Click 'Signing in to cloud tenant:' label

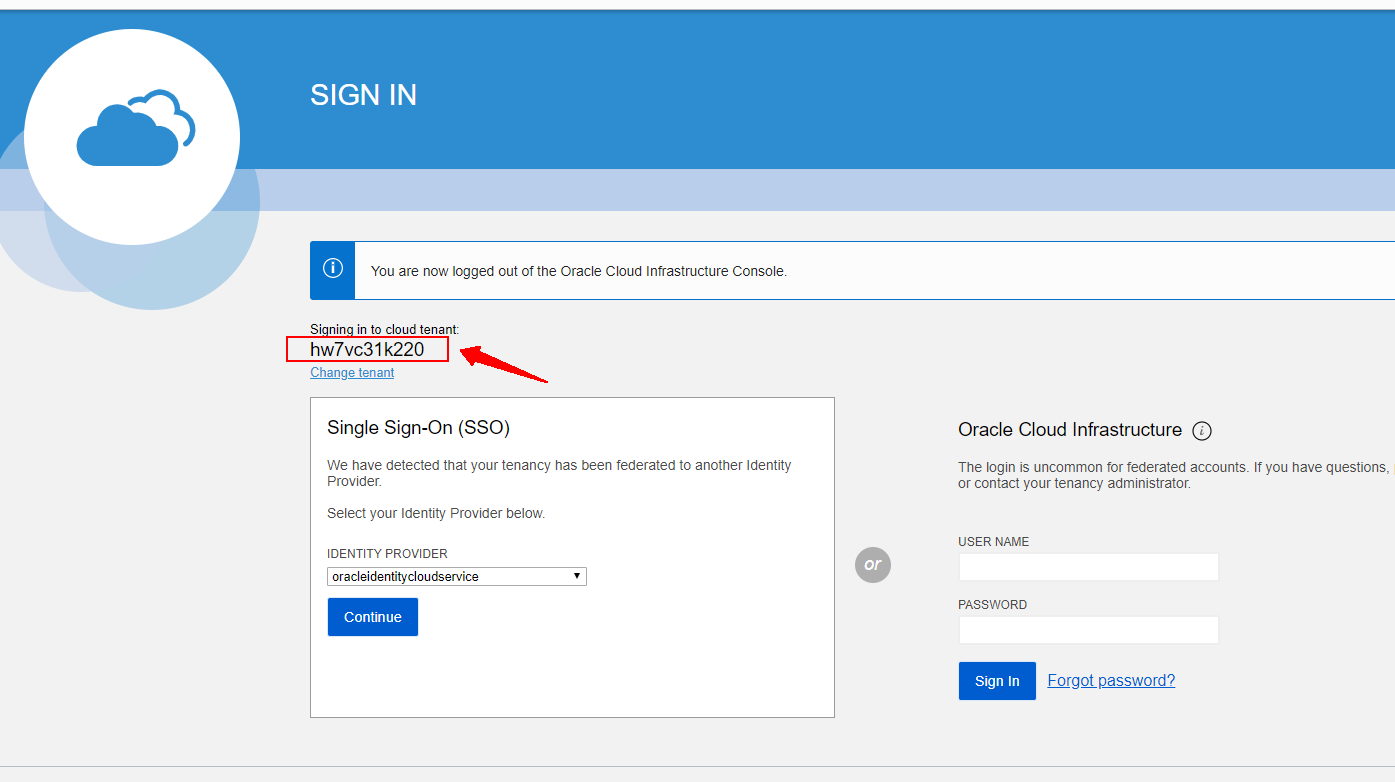pos(385,329)
